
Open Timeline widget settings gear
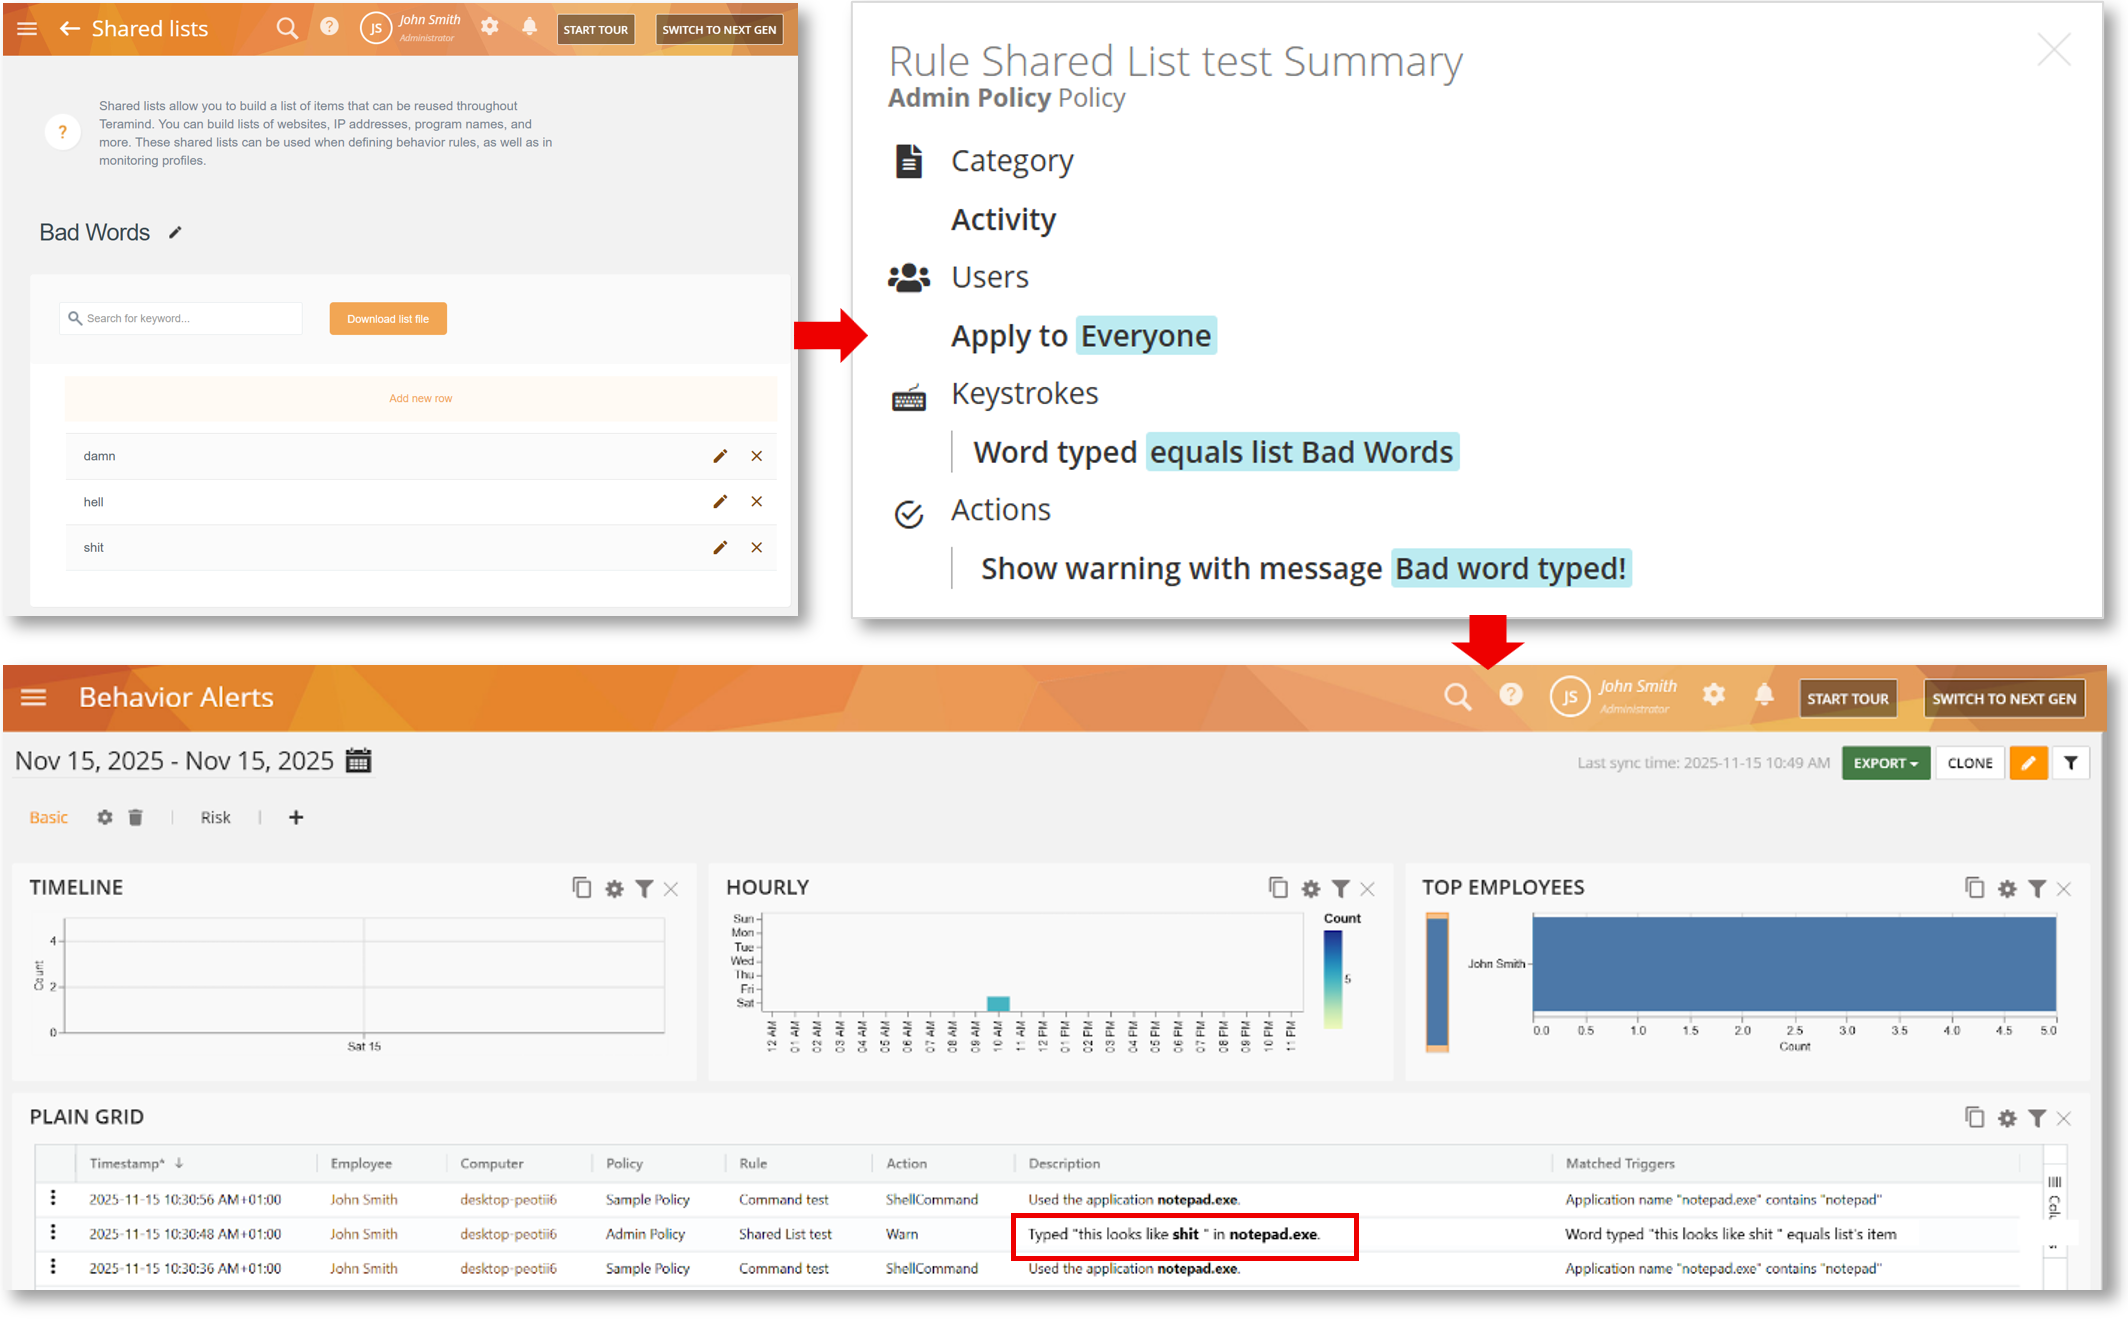click(614, 889)
